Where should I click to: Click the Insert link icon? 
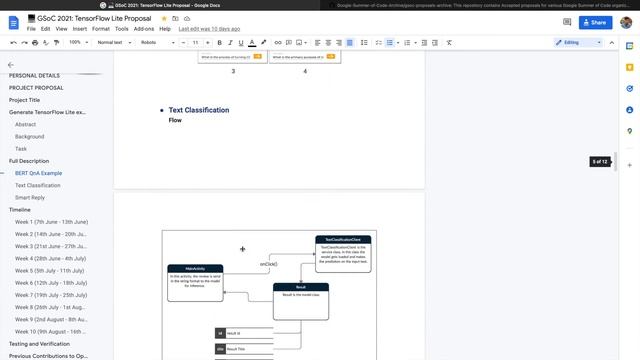click(278, 42)
